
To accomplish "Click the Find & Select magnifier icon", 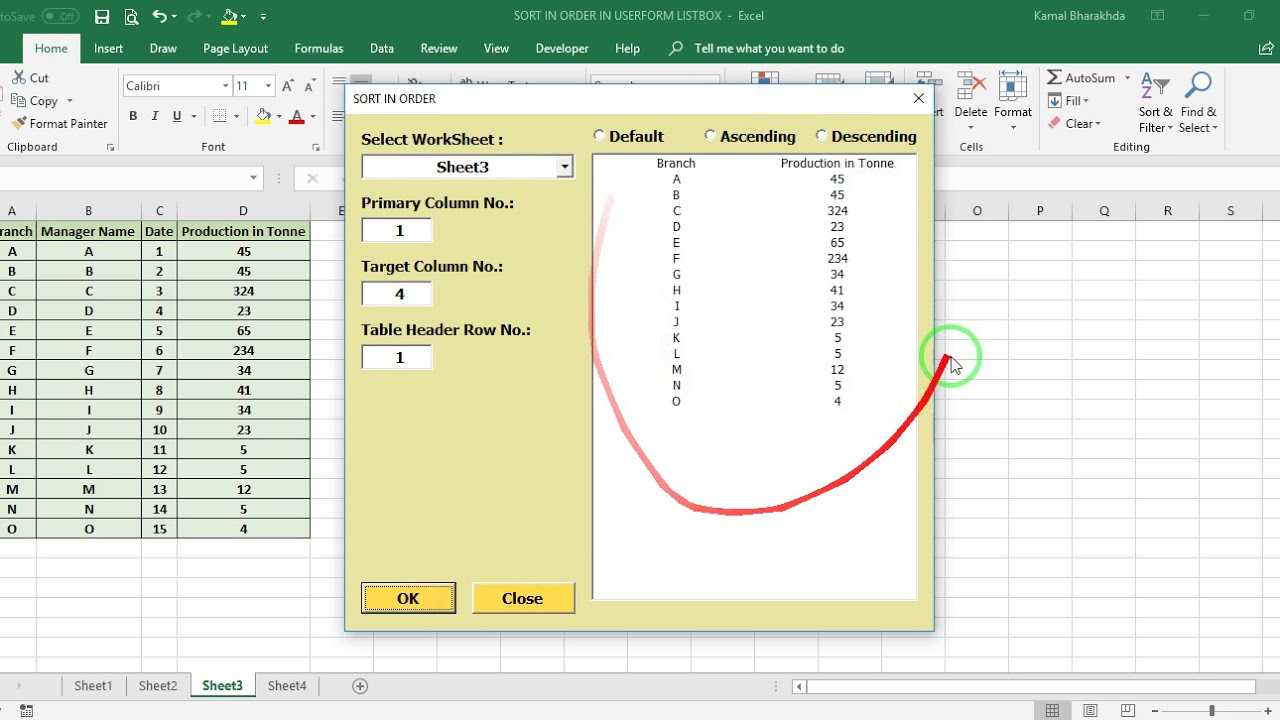I will pyautogui.click(x=1198, y=86).
